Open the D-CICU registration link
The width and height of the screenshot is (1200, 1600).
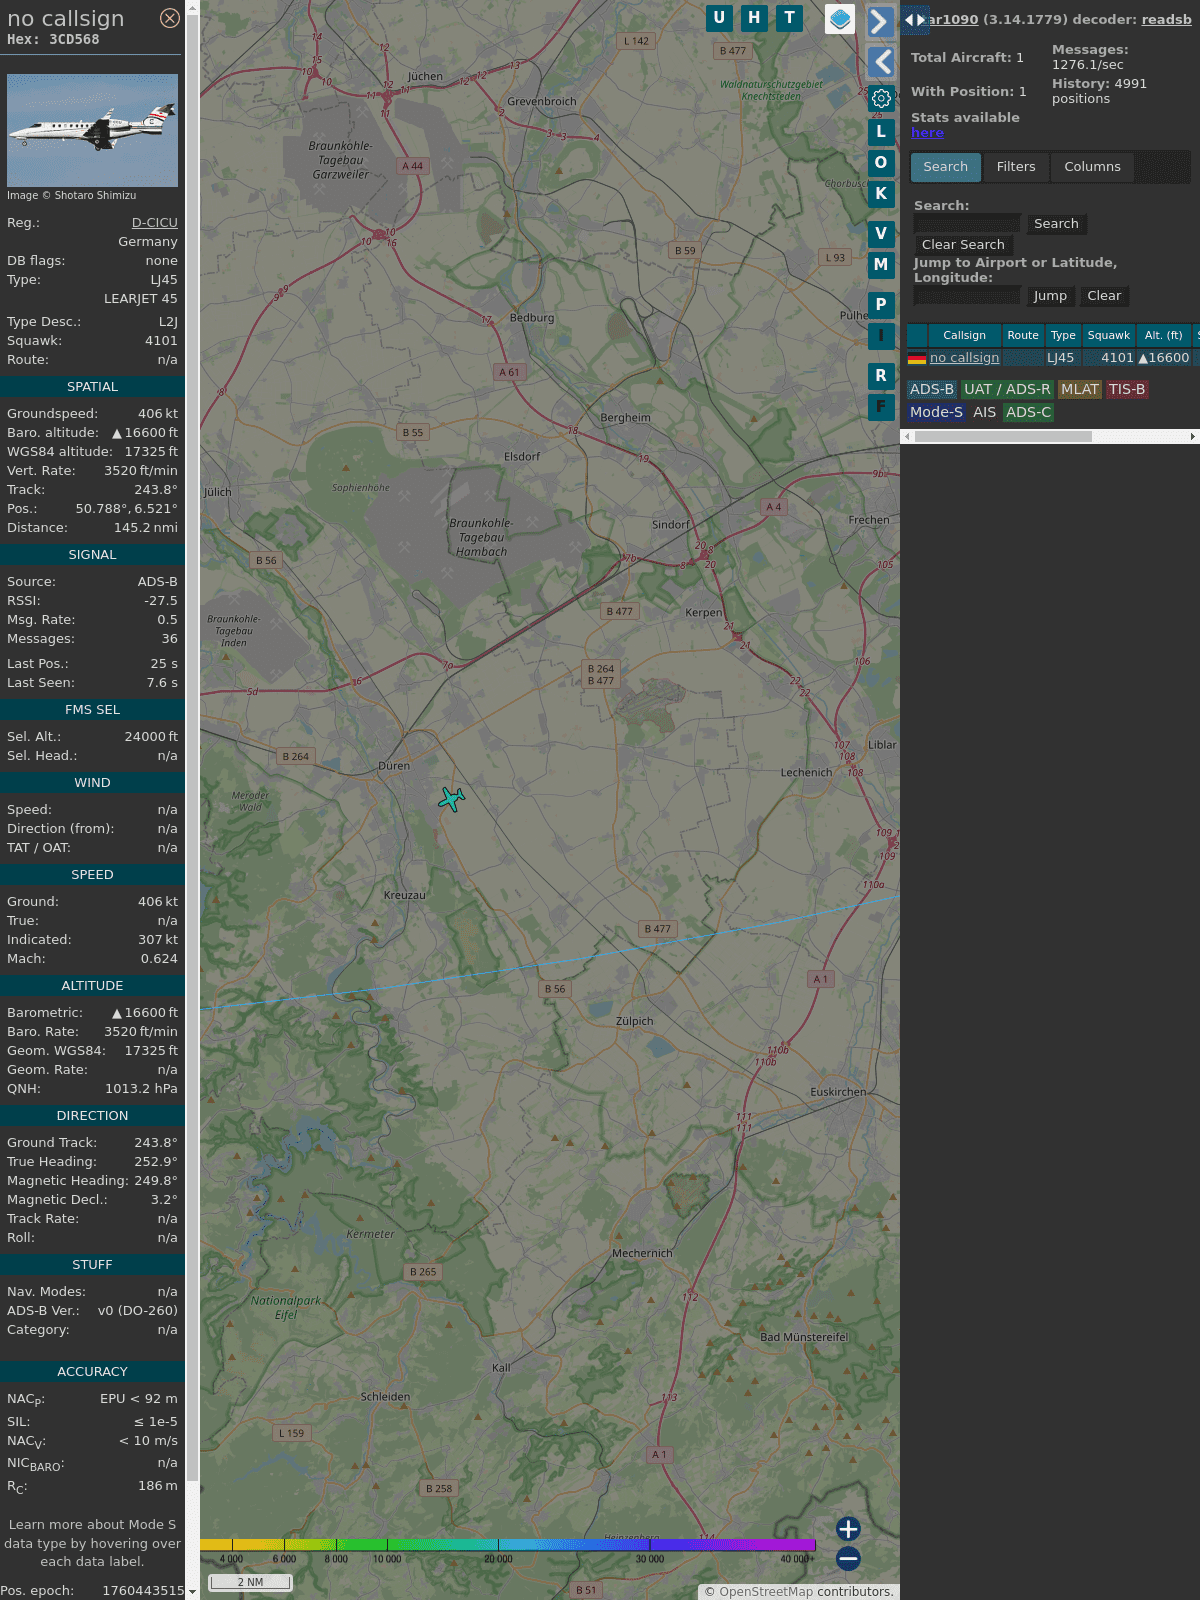click(x=155, y=223)
